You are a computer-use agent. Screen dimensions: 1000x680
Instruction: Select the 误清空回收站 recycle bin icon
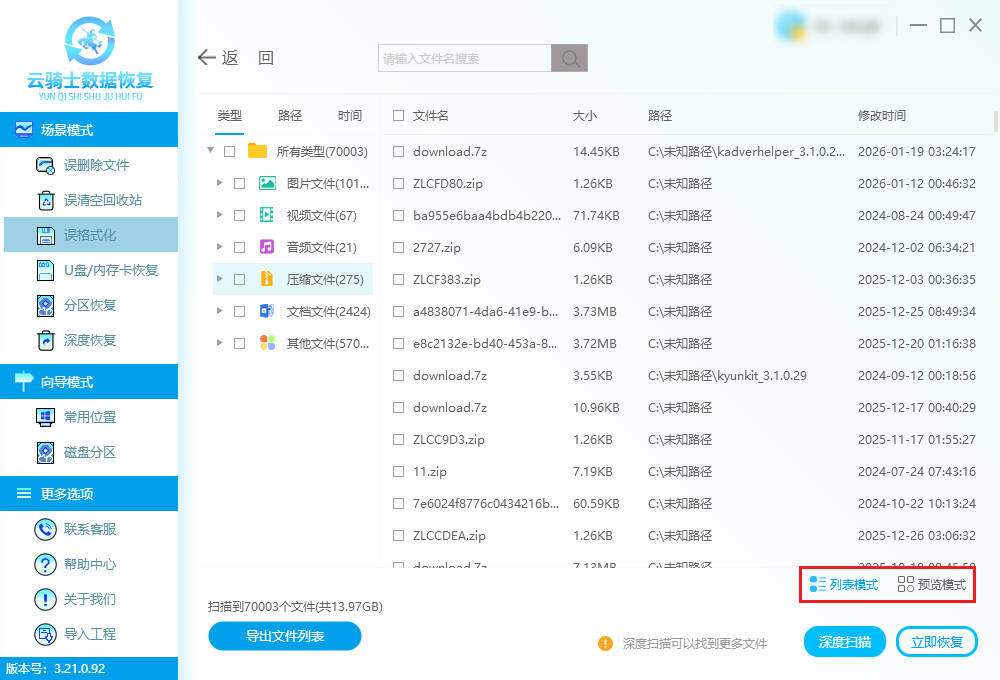coord(46,200)
